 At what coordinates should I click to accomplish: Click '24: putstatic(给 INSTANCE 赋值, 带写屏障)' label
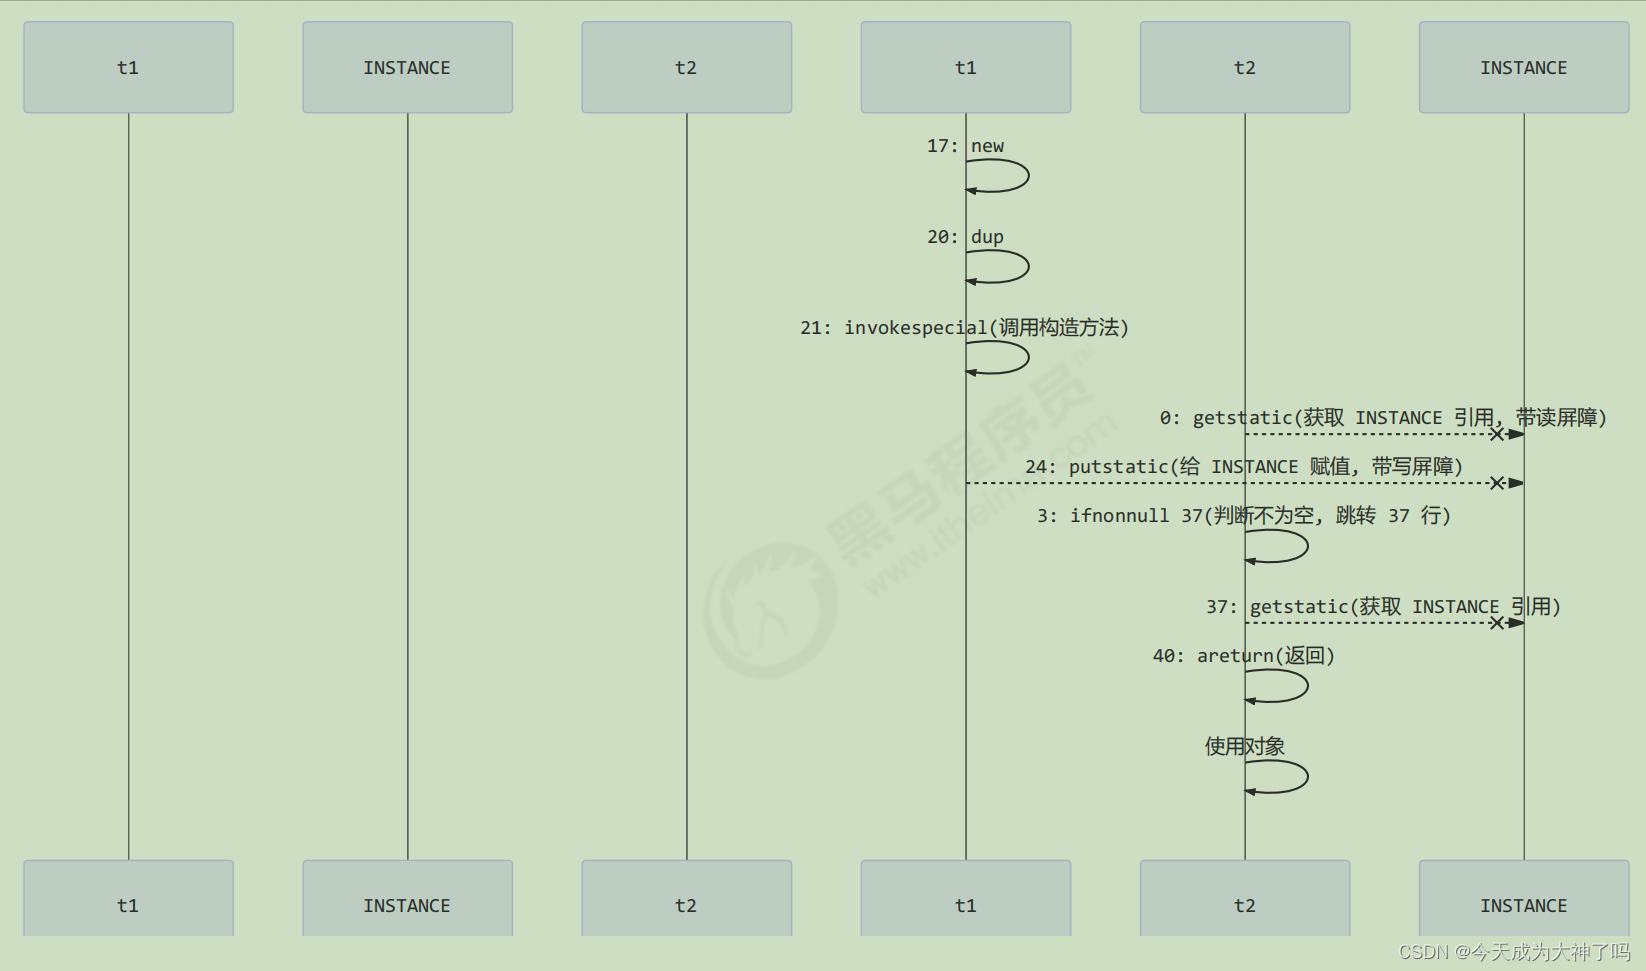1244,467
